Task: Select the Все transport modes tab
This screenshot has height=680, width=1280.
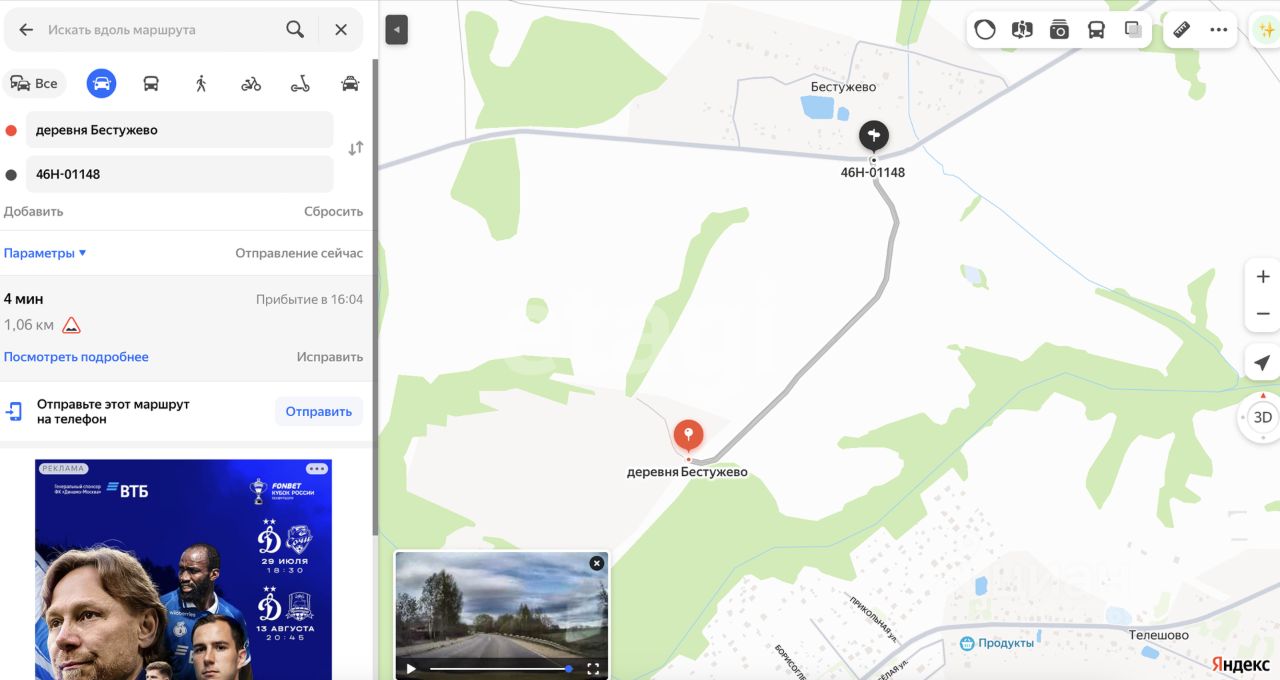Action: [x=34, y=83]
